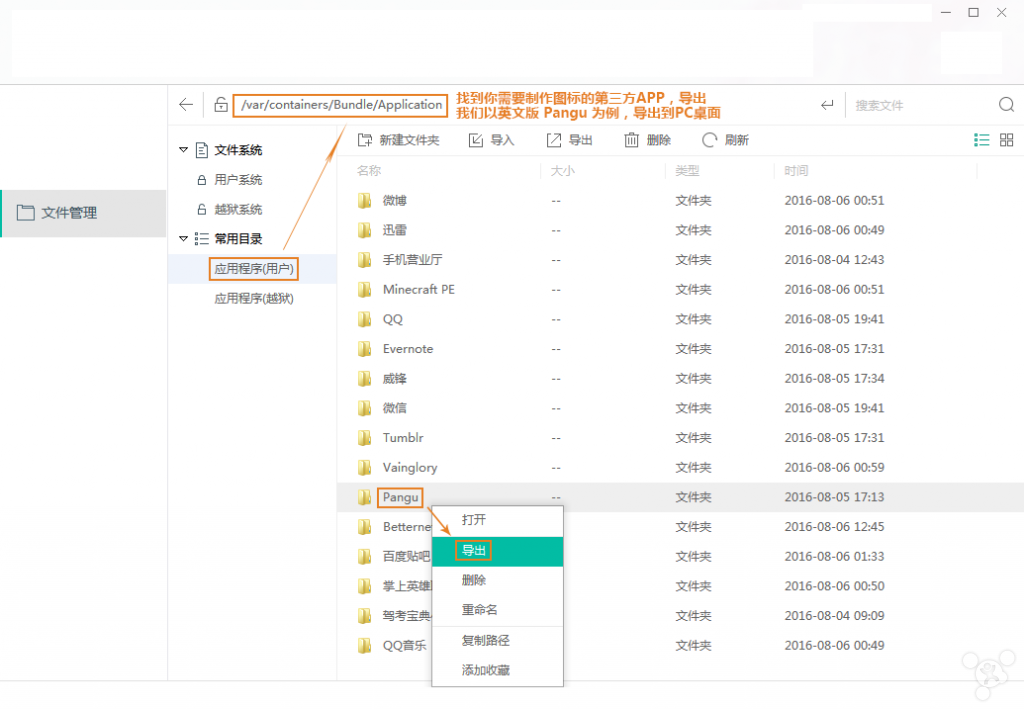Select the Tumblr folder name

click(x=403, y=438)
